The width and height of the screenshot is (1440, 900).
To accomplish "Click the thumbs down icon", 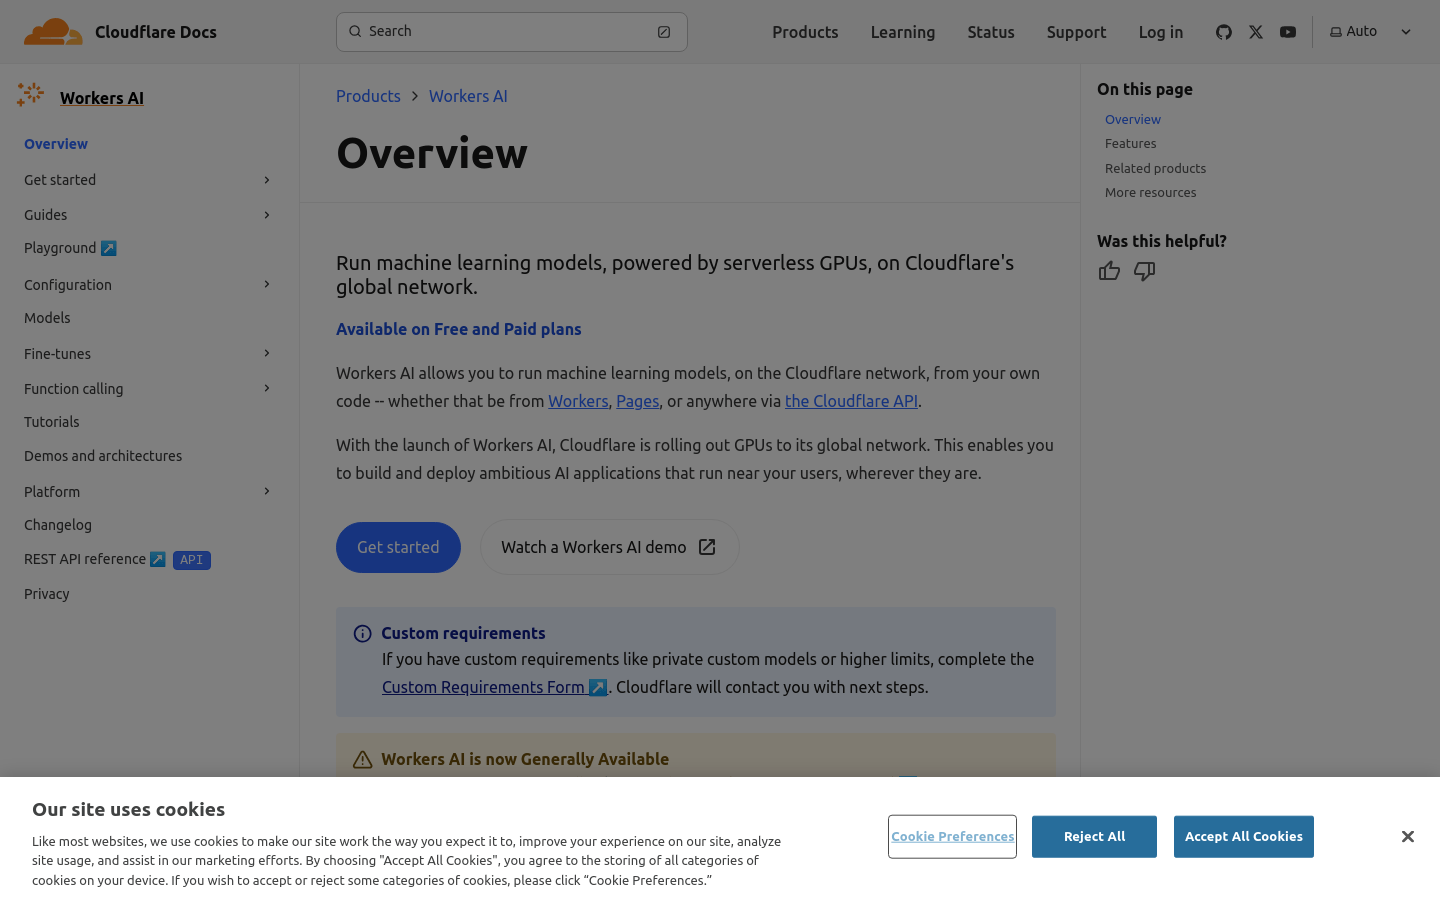I will [x=1145, y=271].
